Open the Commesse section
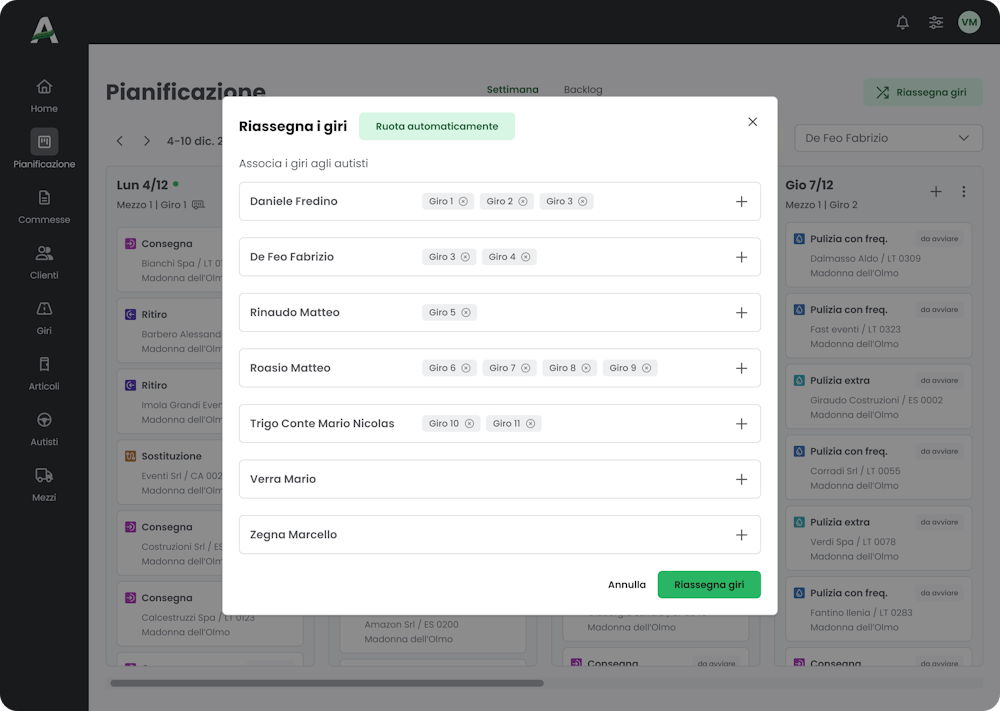Image resolution: width=1000 pixels, height=711 pixels. (43, 205)
